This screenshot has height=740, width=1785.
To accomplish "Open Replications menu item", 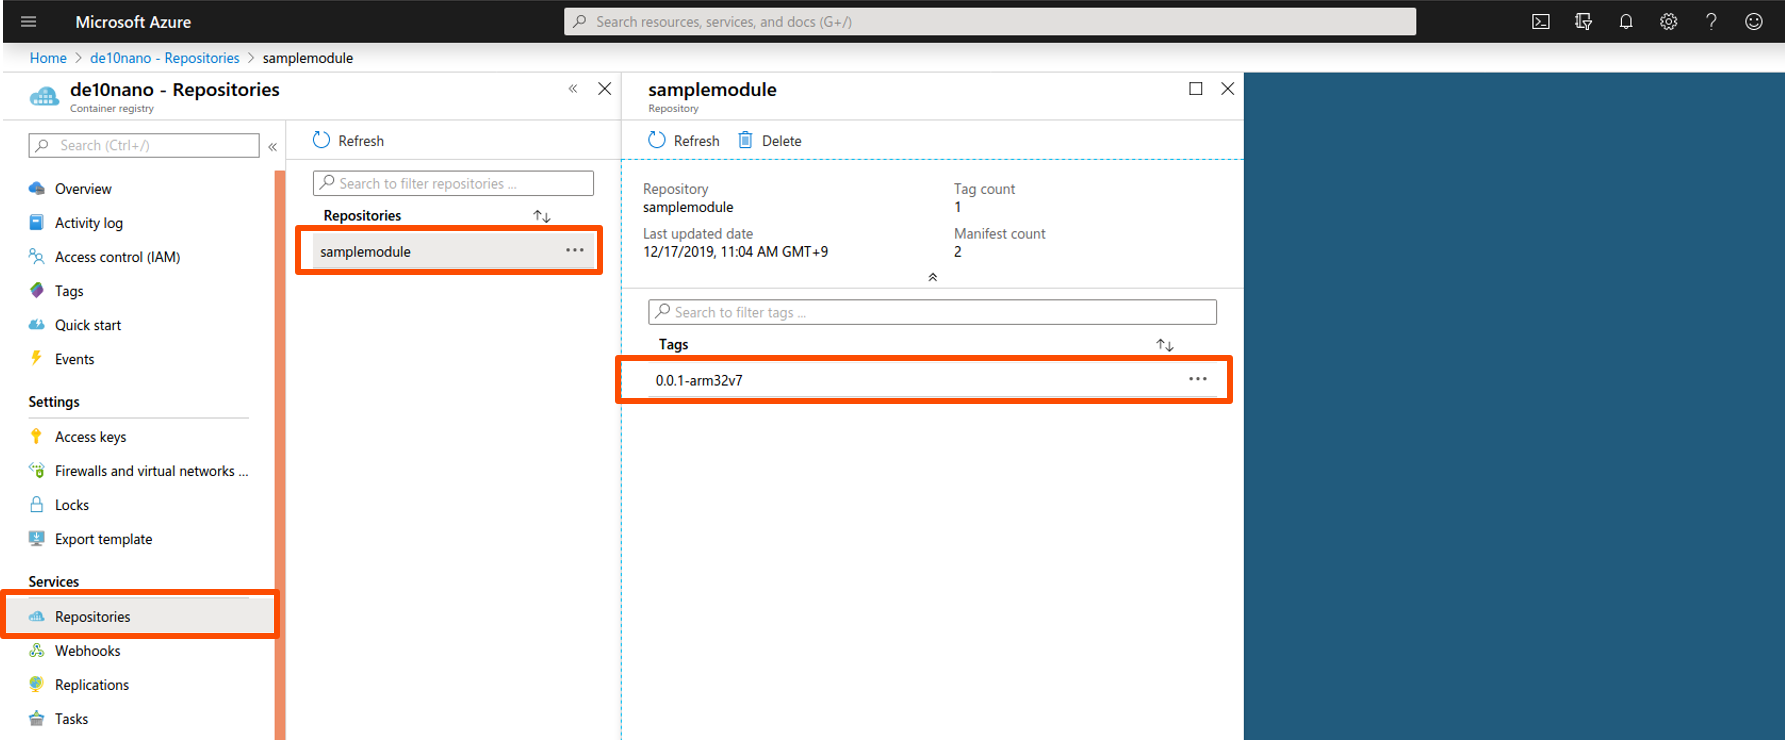I will tap(92, 684).
